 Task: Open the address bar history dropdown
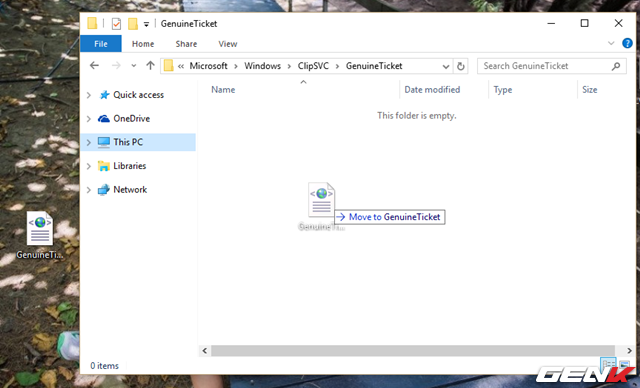tap(446, 66)
